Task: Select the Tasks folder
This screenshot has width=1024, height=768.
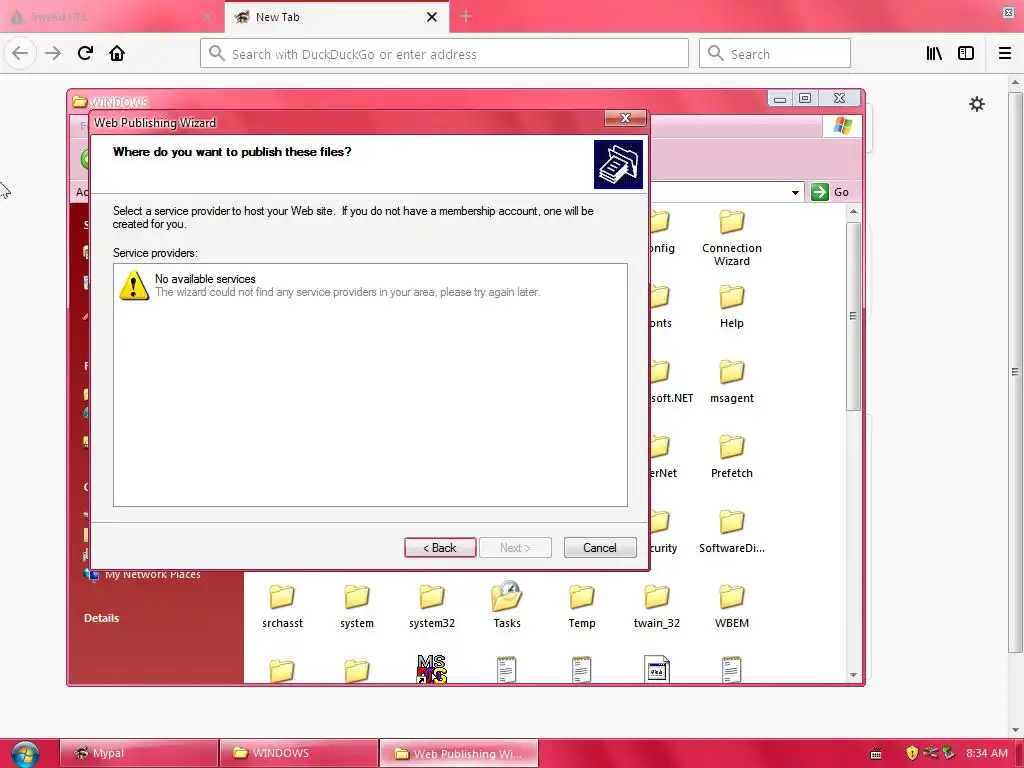Action: point(507,607)
